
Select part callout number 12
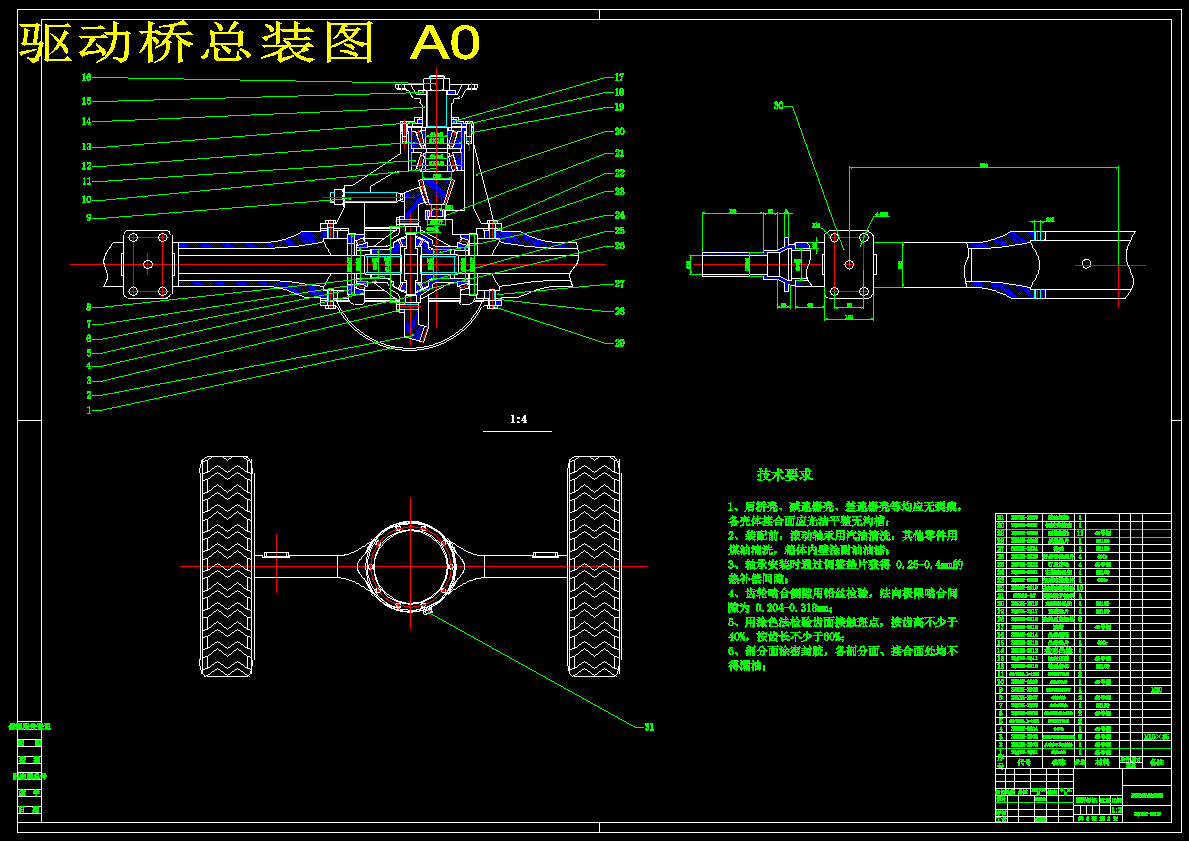86,166
